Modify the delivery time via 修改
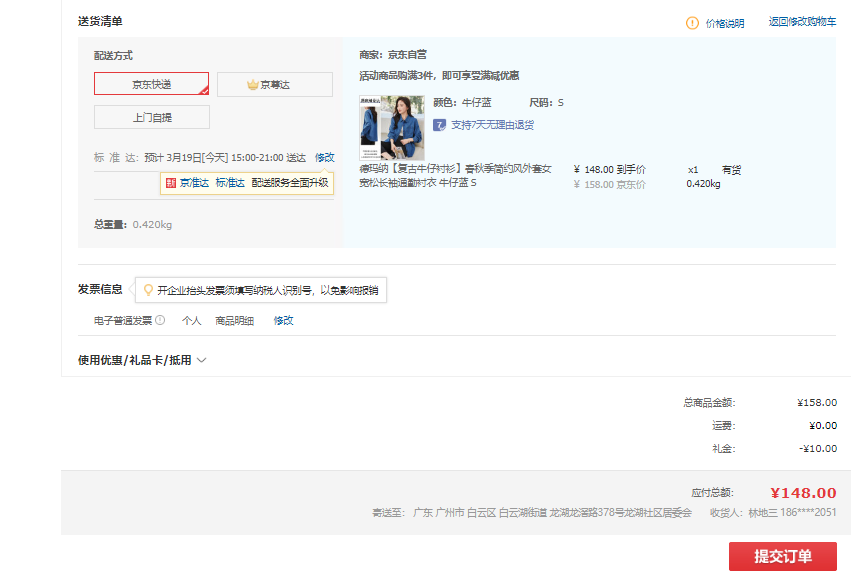The height and width of the screenshot is (588, 851). [325, 157]
